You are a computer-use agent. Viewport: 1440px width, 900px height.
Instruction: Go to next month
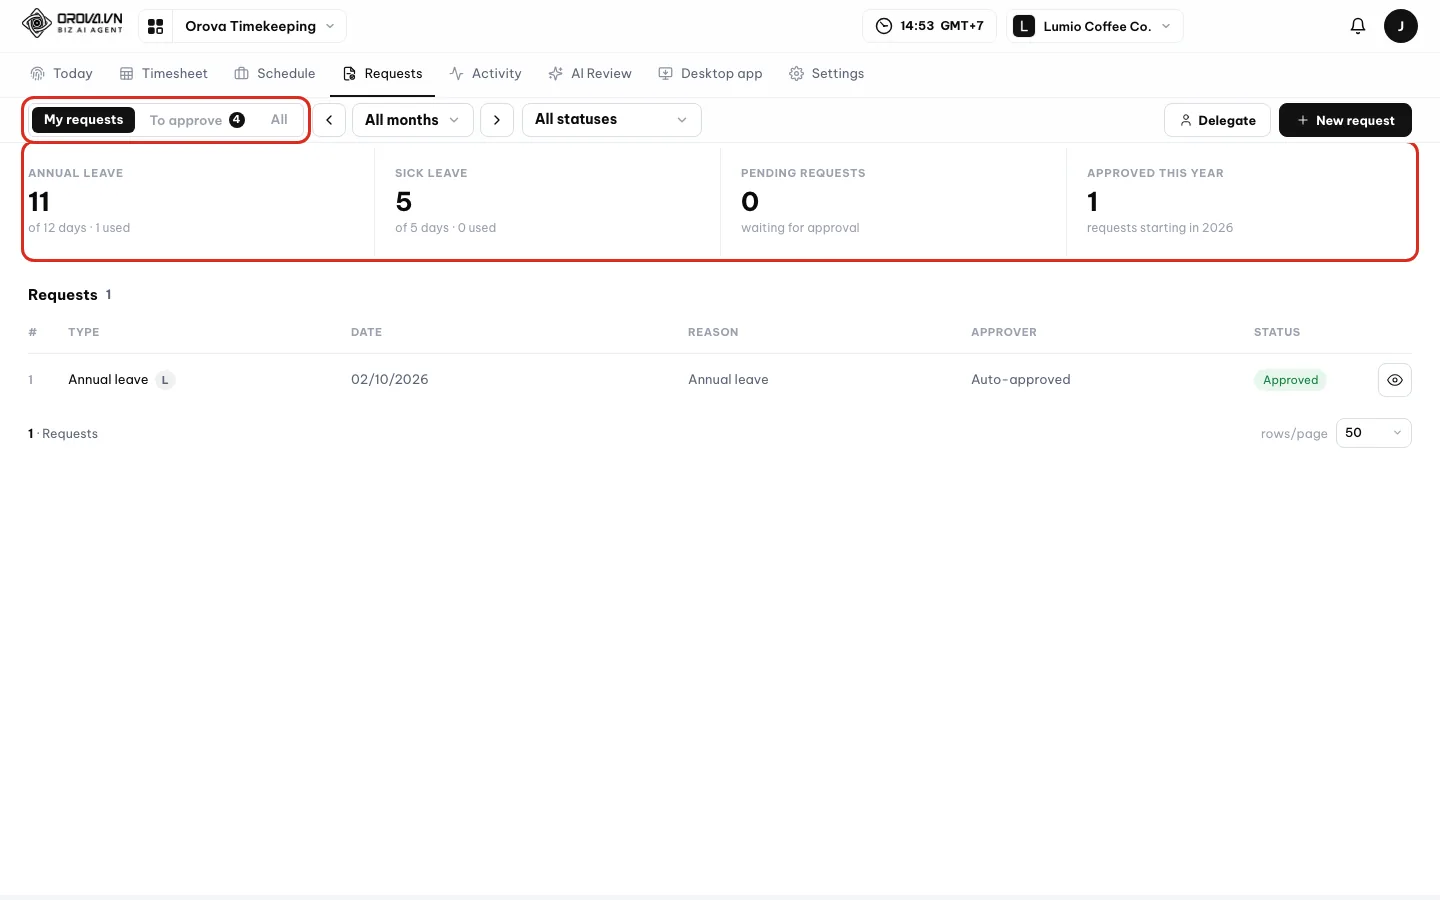click(x=497, y=120)
